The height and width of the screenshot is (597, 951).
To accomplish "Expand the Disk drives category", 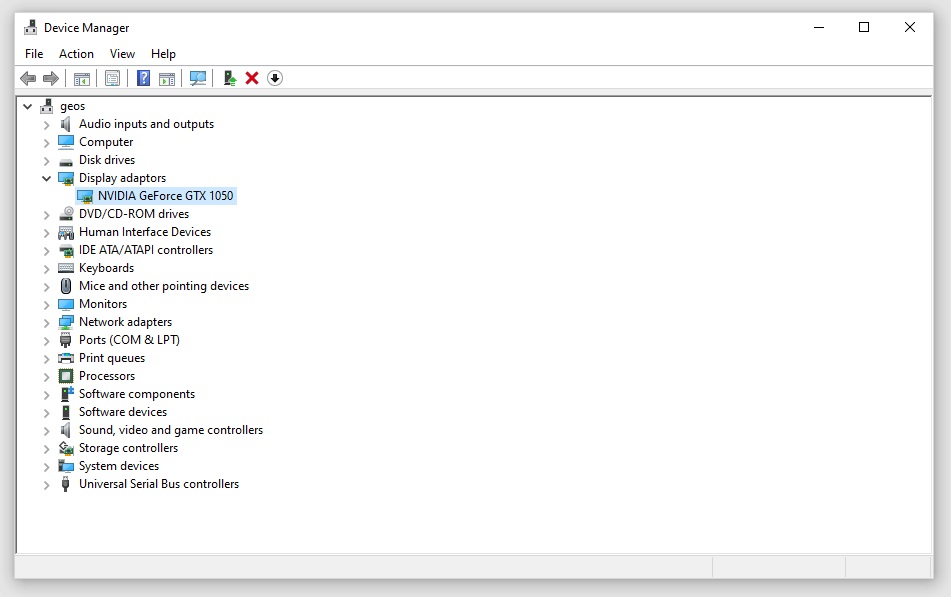I will click(46, 160).
